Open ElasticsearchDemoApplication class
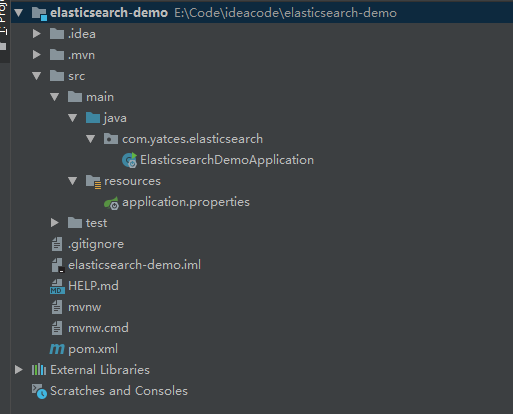Screen dimensions: 513x414 pos(227,160)
